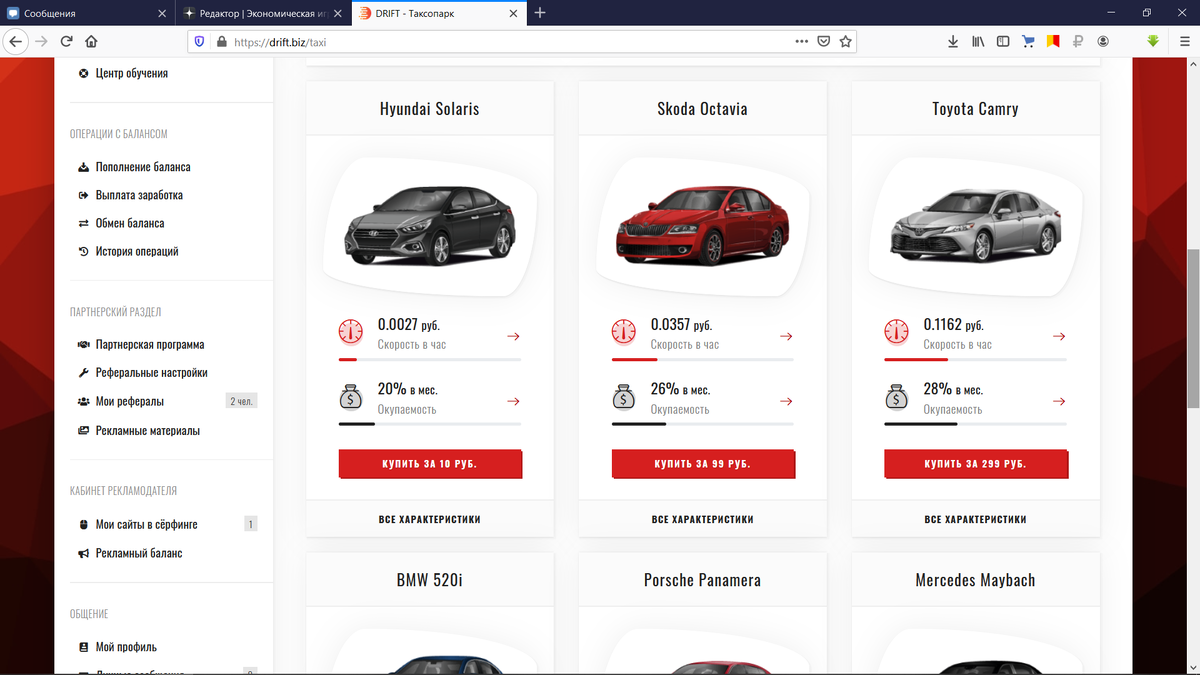Open the green download arrow extension

[1153, 42]
